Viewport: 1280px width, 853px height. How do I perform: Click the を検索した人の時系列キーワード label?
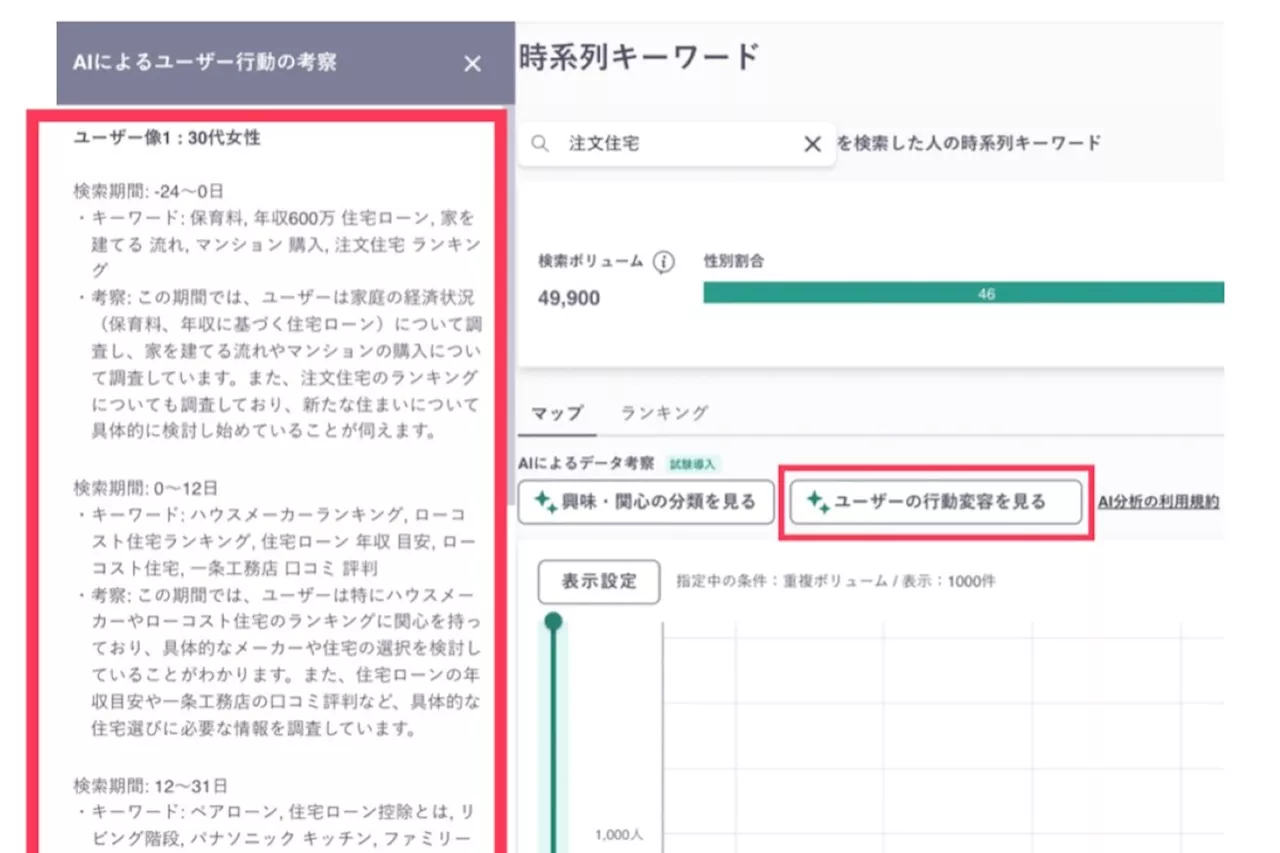click(969, 143)
